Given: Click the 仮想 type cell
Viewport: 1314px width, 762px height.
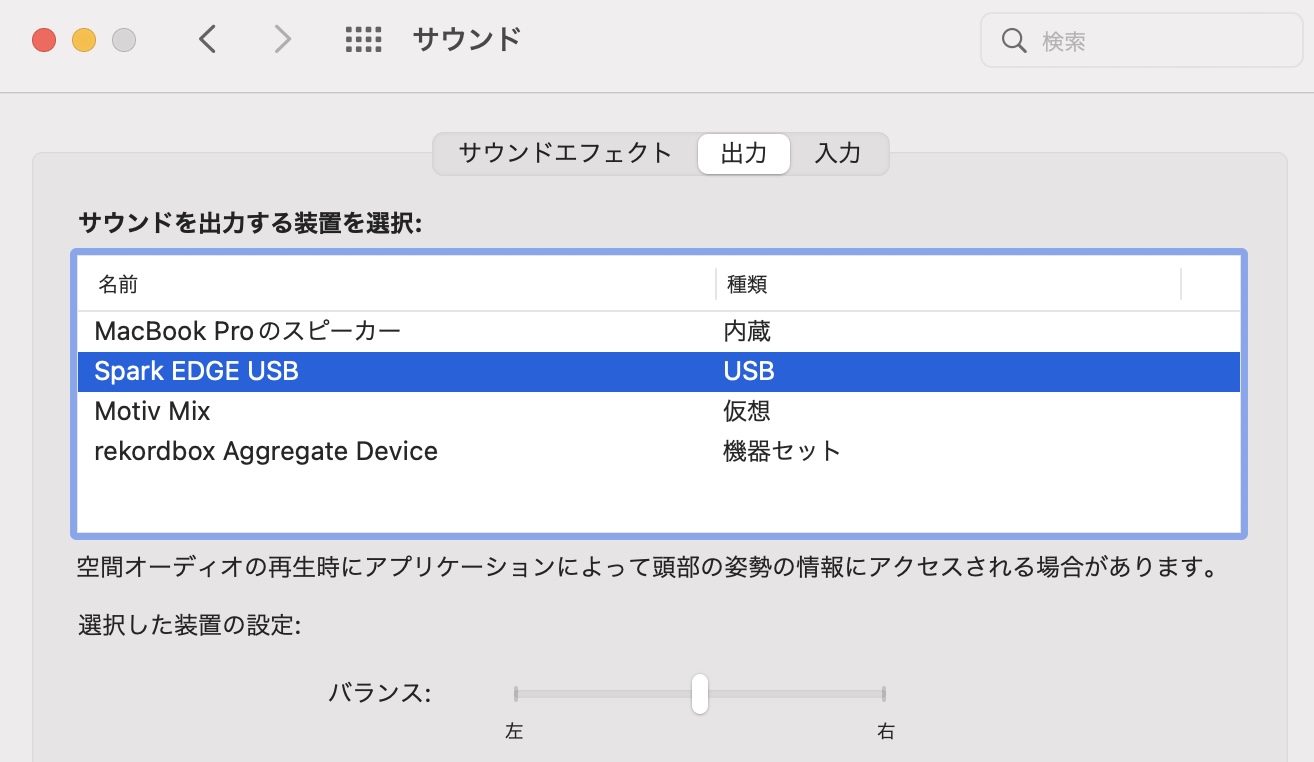Looking at the screenshot, I should click(747, 411).
